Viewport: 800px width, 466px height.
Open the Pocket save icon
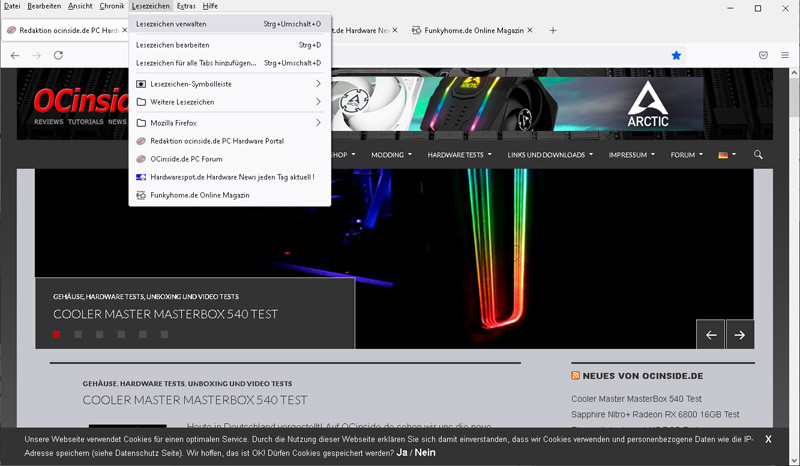(x=763, y=55)
